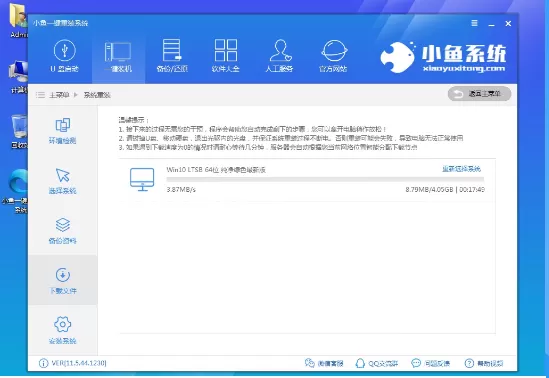
Task: Close the 小鱼一键重装系统 window
Action: pos(508,23)
